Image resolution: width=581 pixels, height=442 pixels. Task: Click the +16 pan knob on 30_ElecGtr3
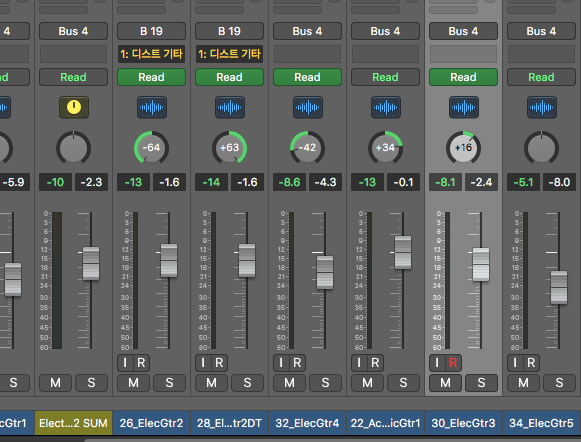click(464, 147)
